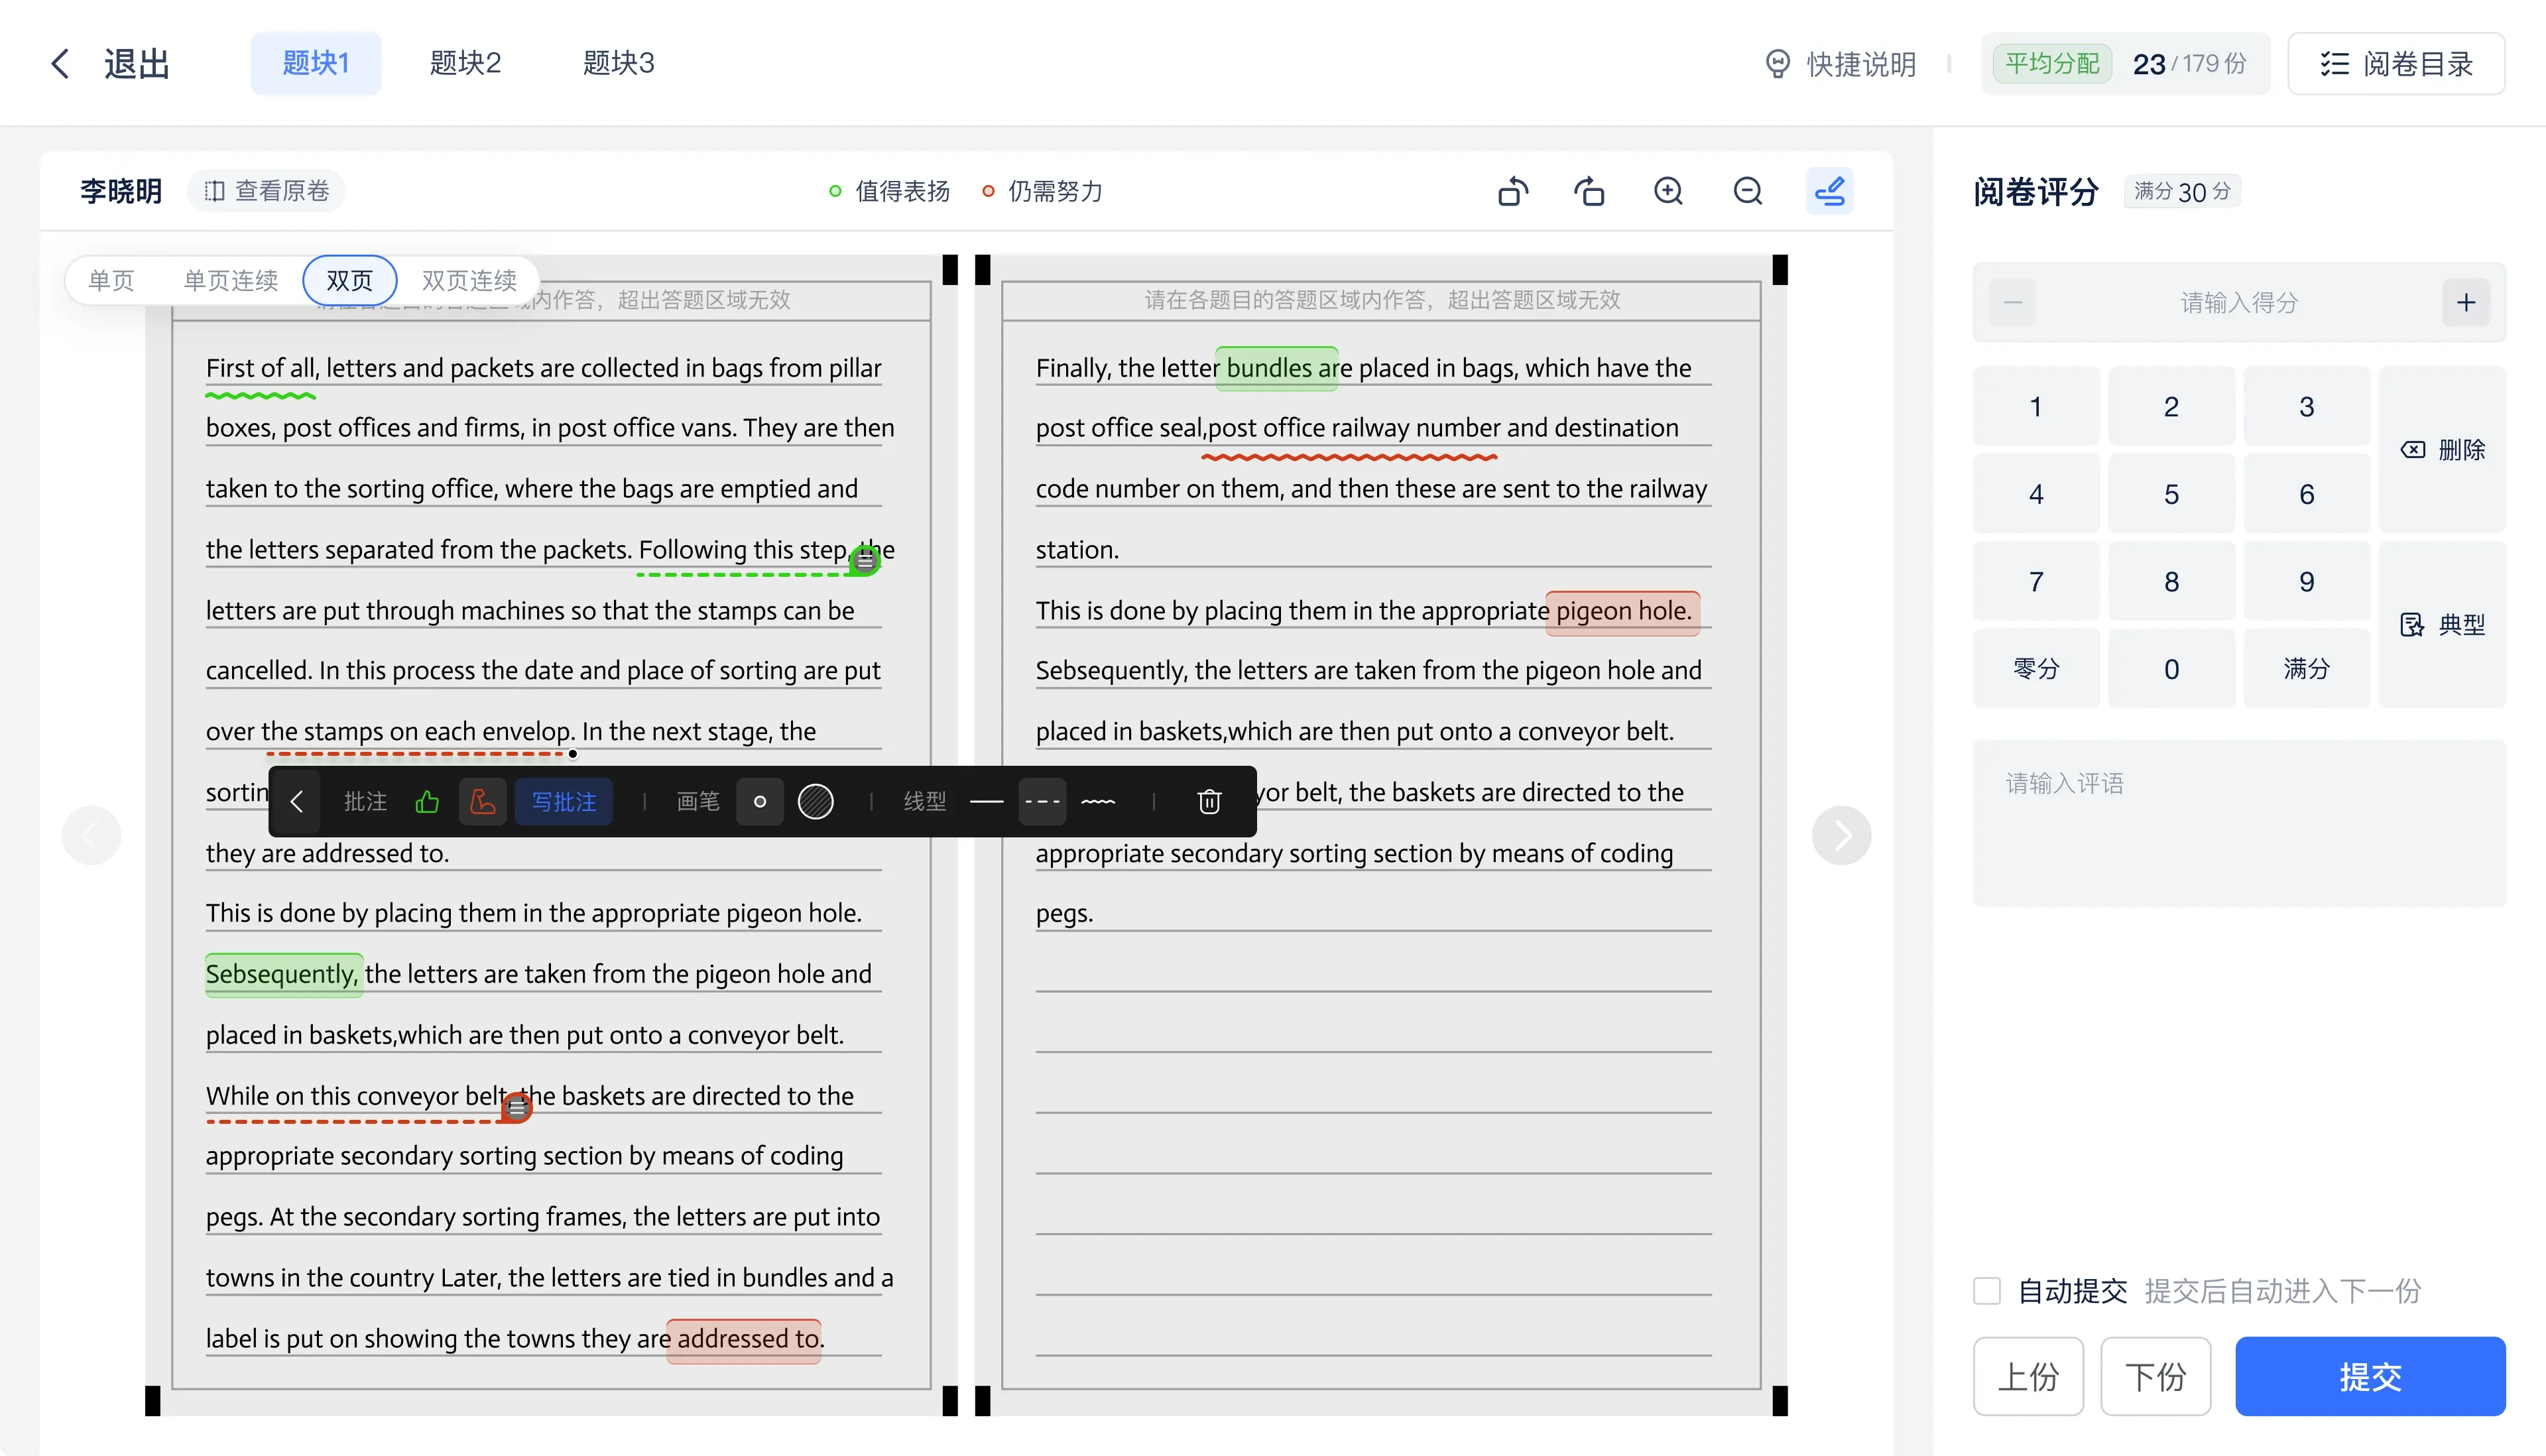Choose the solid line style

986,802
